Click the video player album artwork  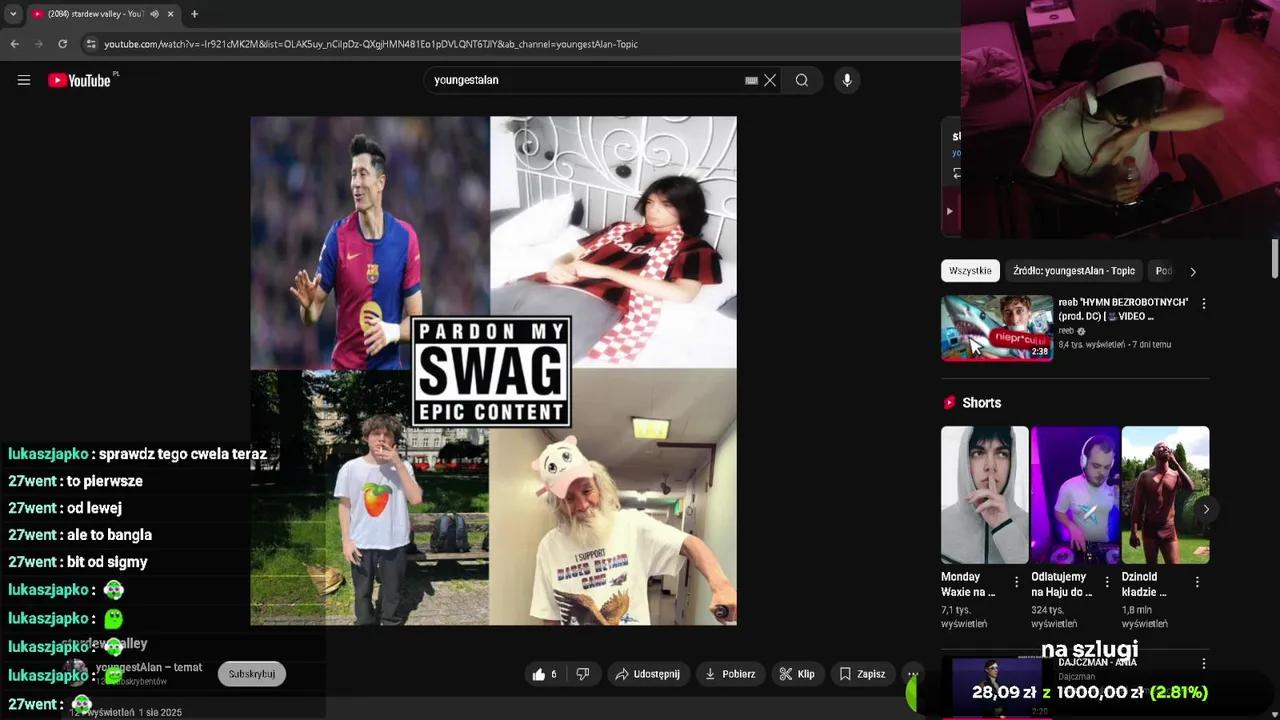coord(493,371)
